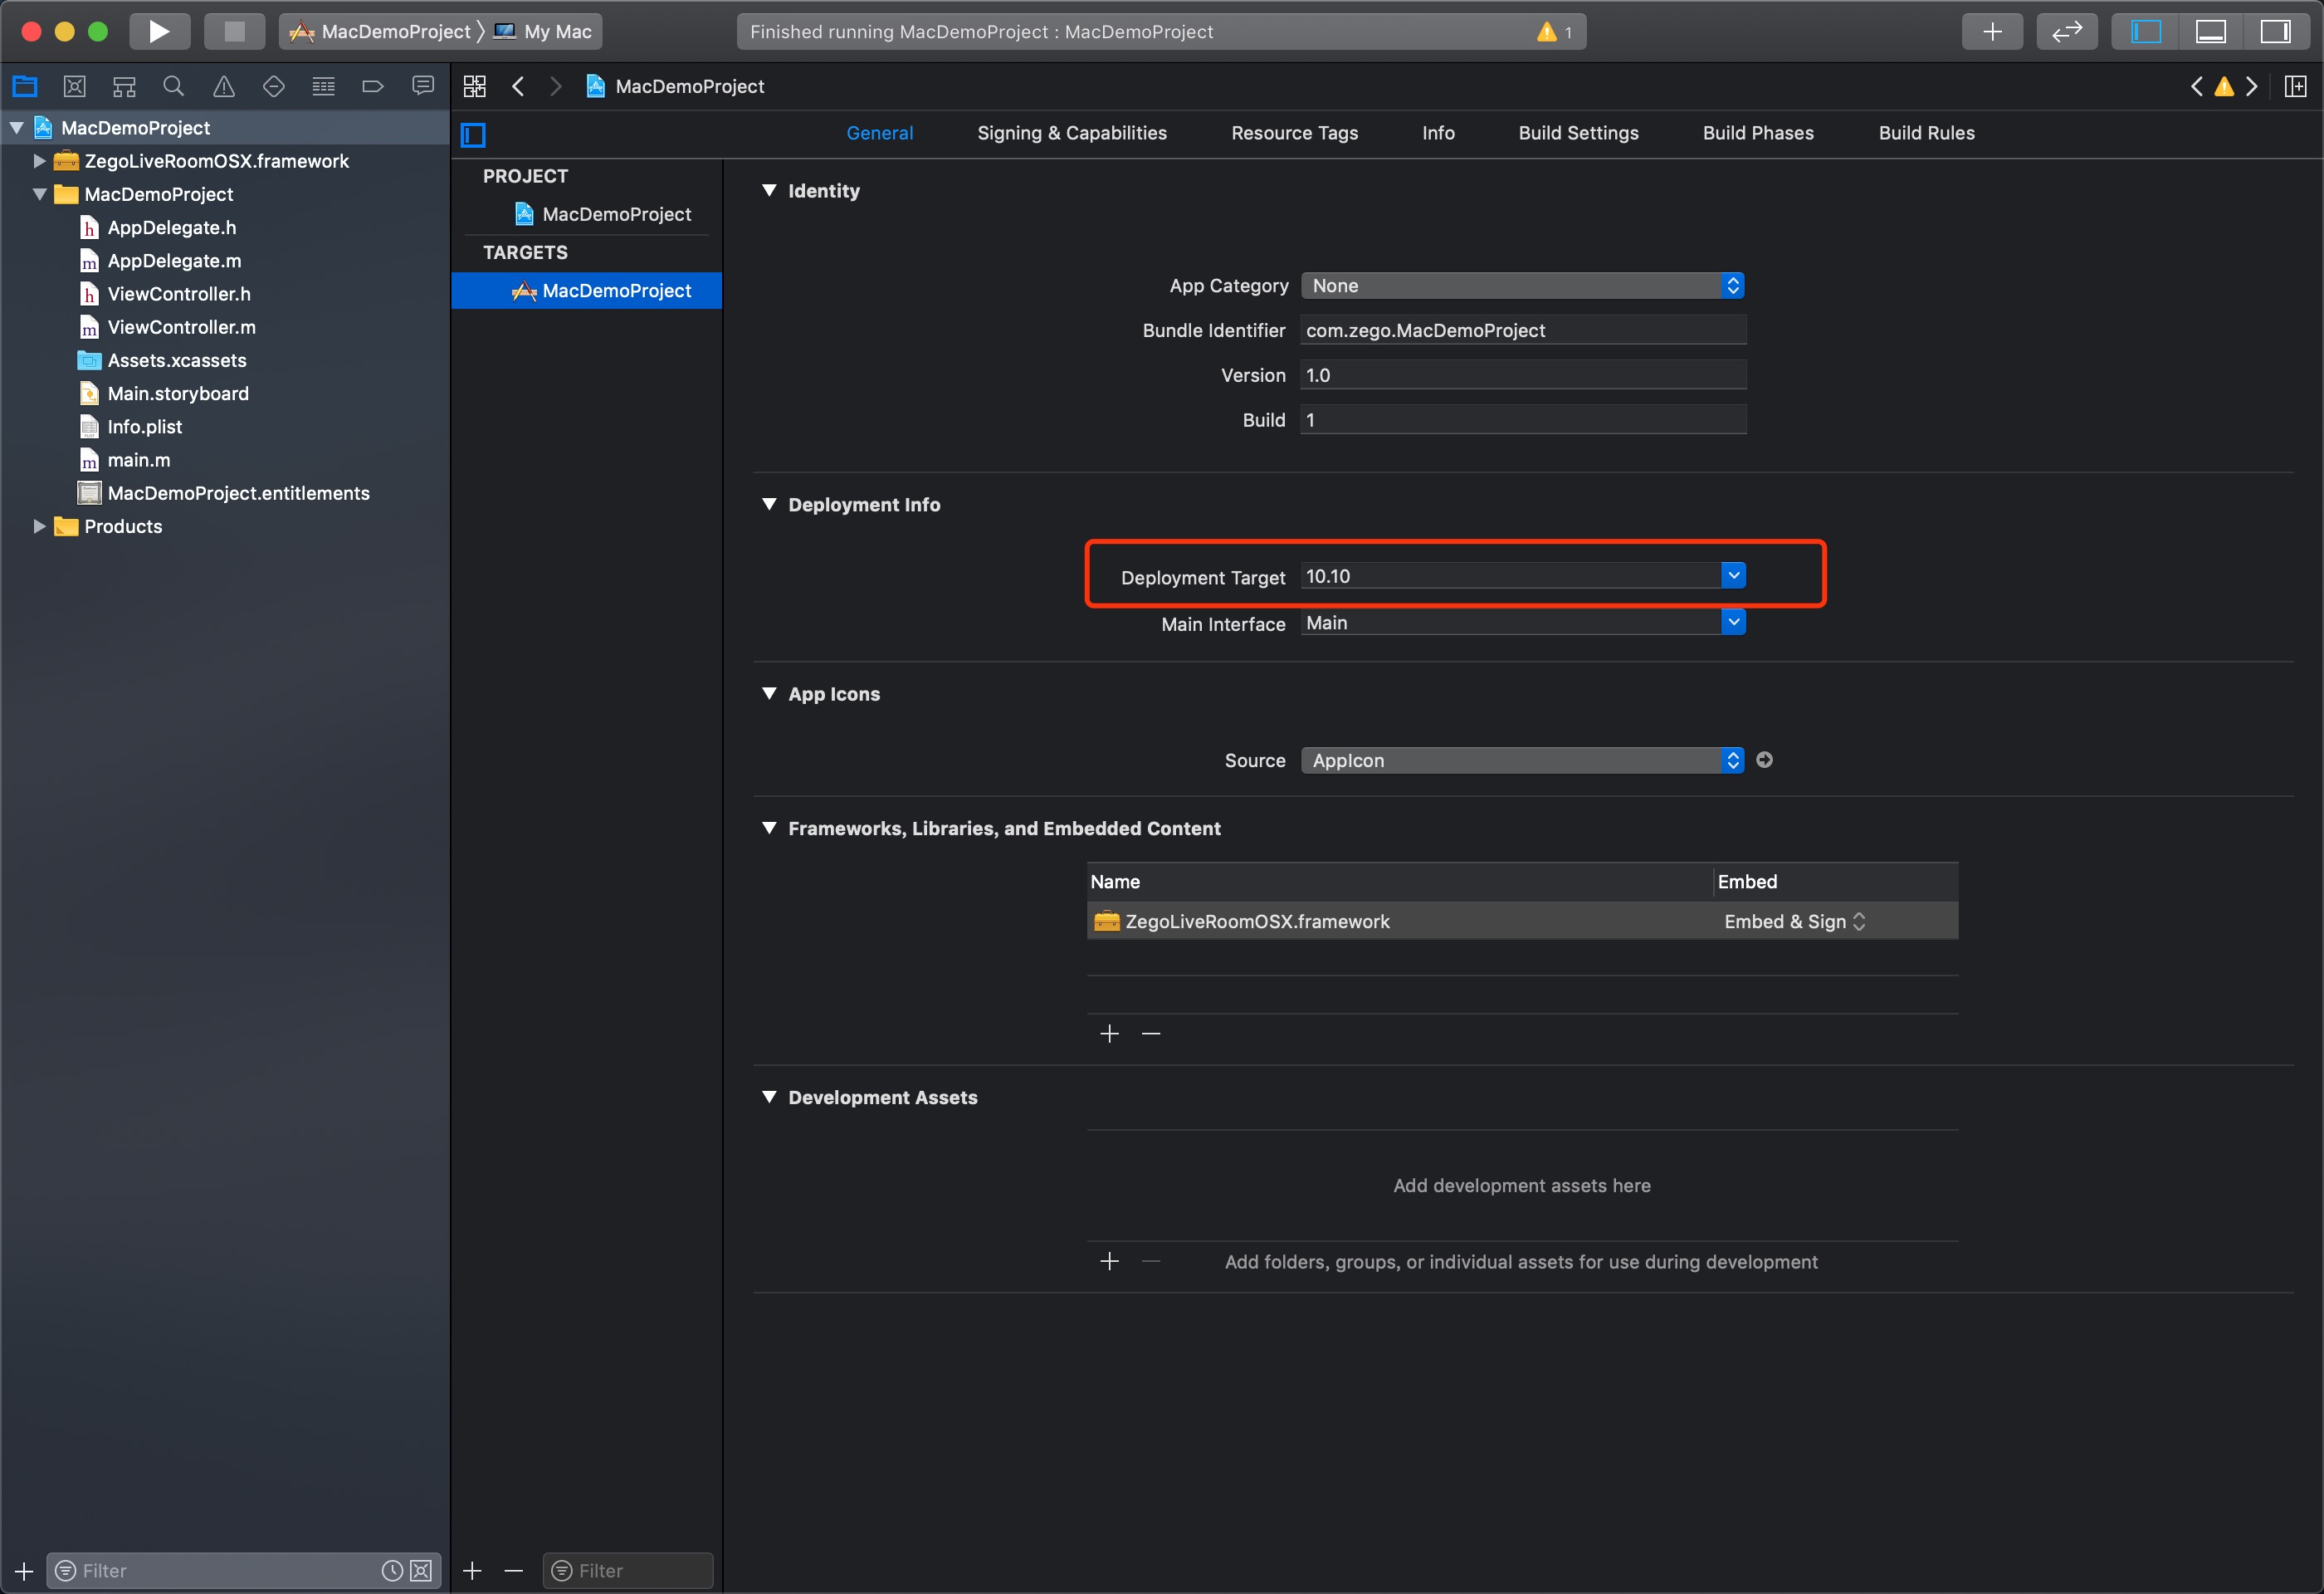Viewport: 2324px width, 1594px height.
Task: Switch to Build Settings tab
Action: click(x=1578, y=133)
